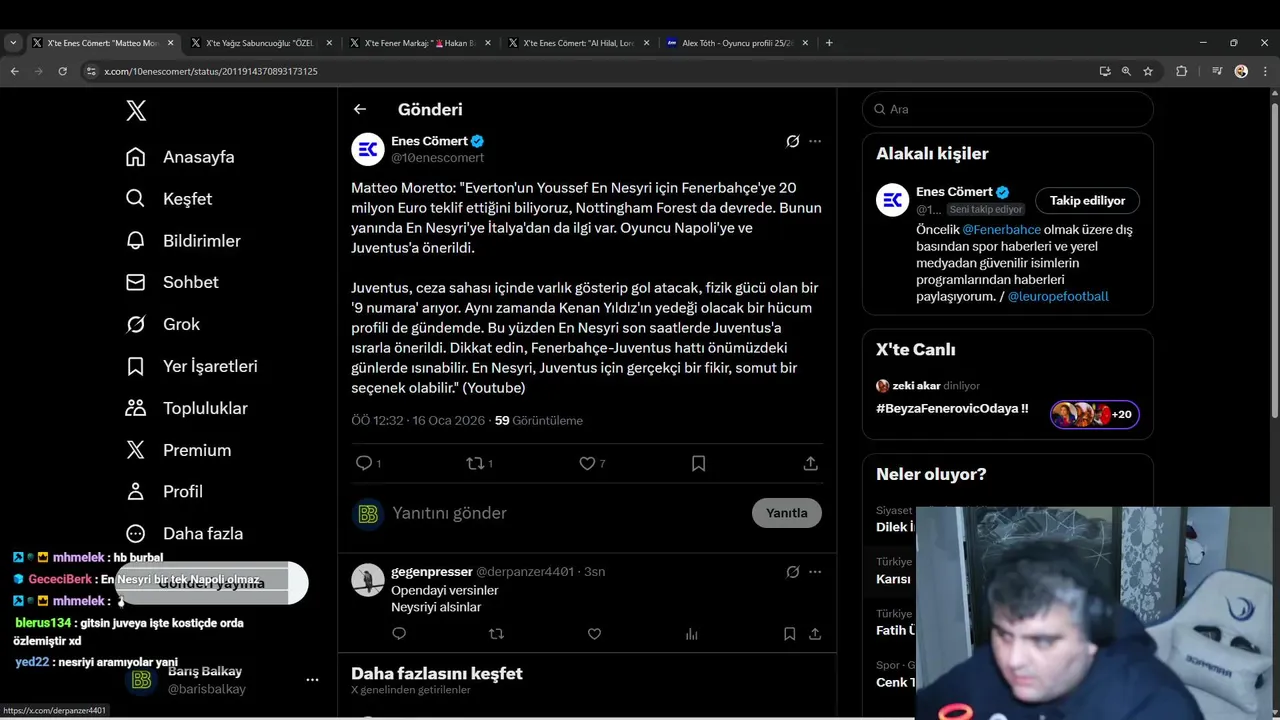Click Grok icon on gegenpresser reply
This screenshot has width=1280, height=720.
[792, 572]
